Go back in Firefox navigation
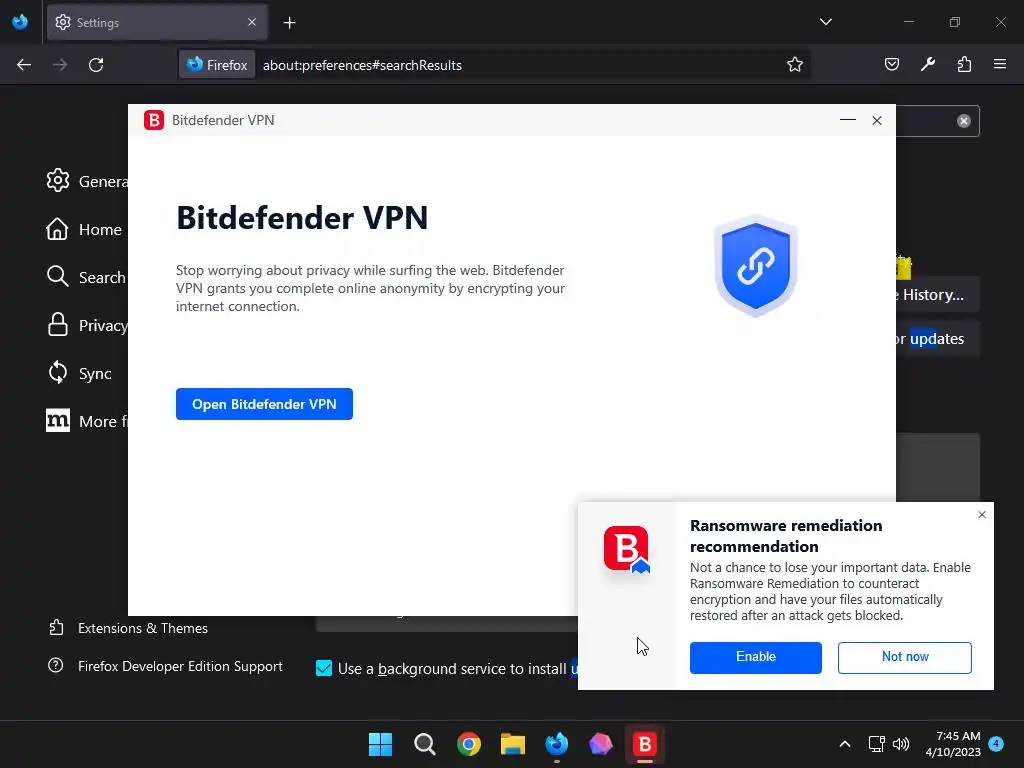 (24, 65)
